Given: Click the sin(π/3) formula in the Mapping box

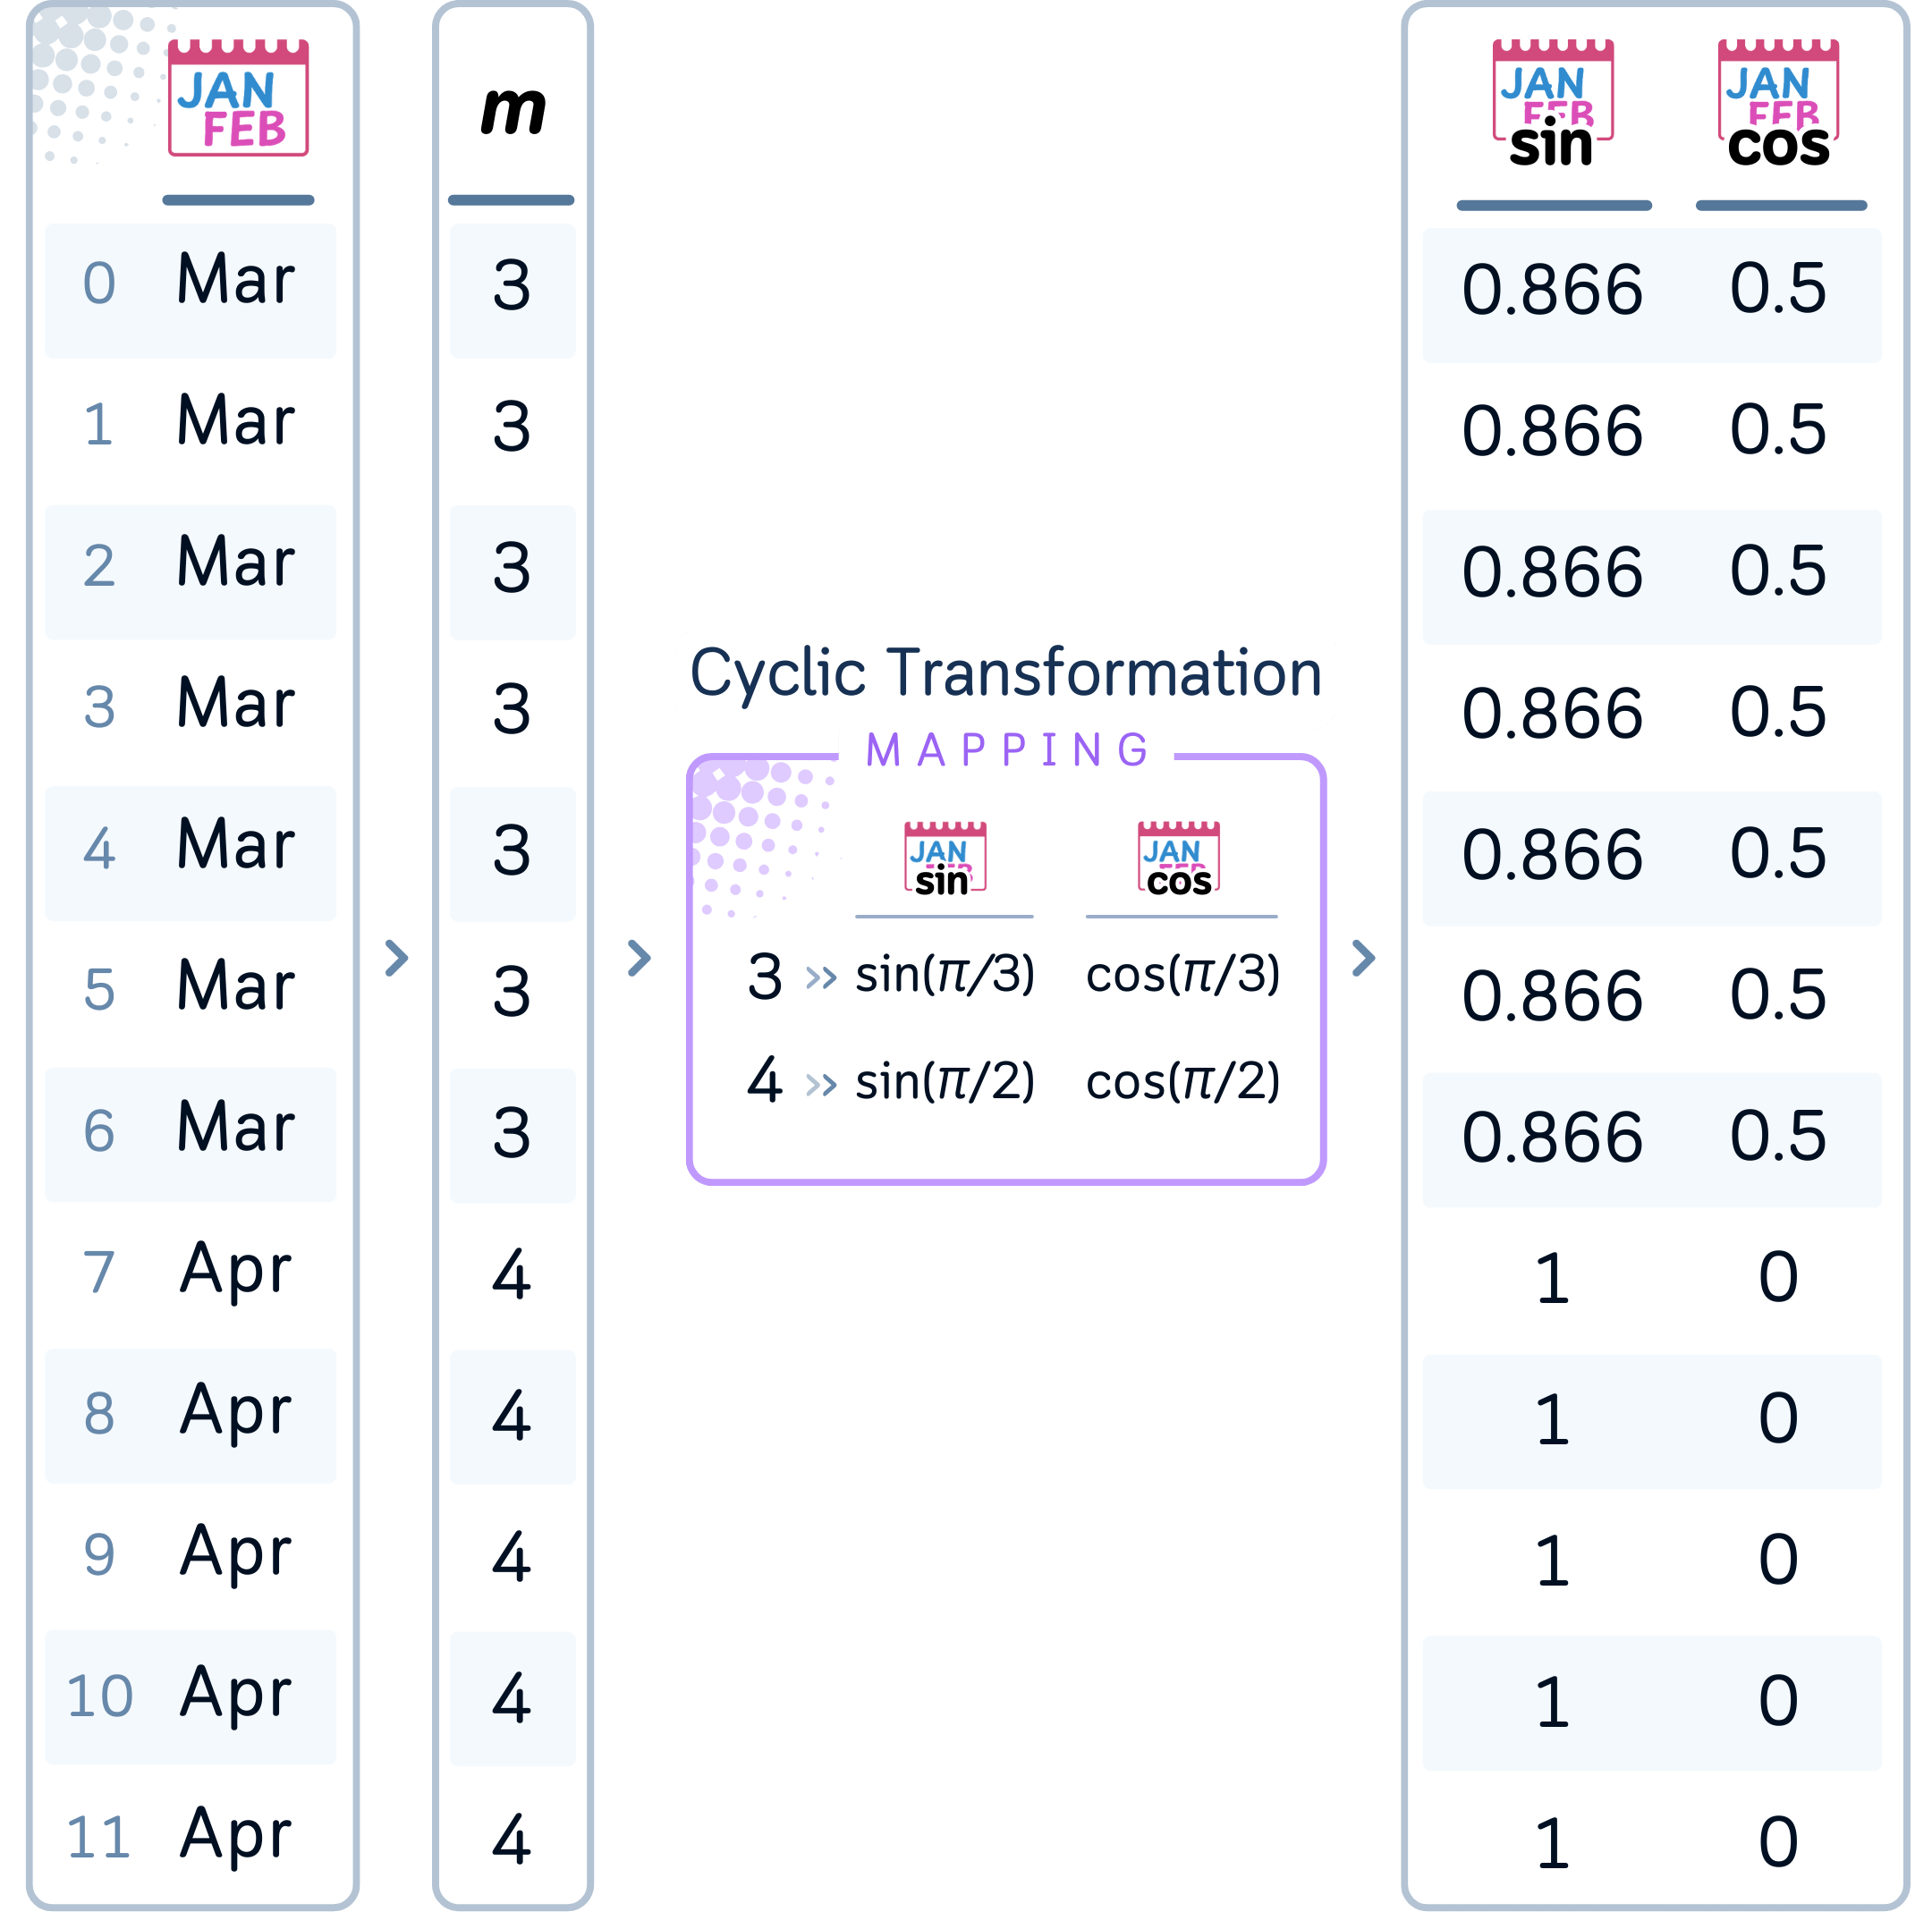Looking at the screenshot, I should click(x=944, y=975).
